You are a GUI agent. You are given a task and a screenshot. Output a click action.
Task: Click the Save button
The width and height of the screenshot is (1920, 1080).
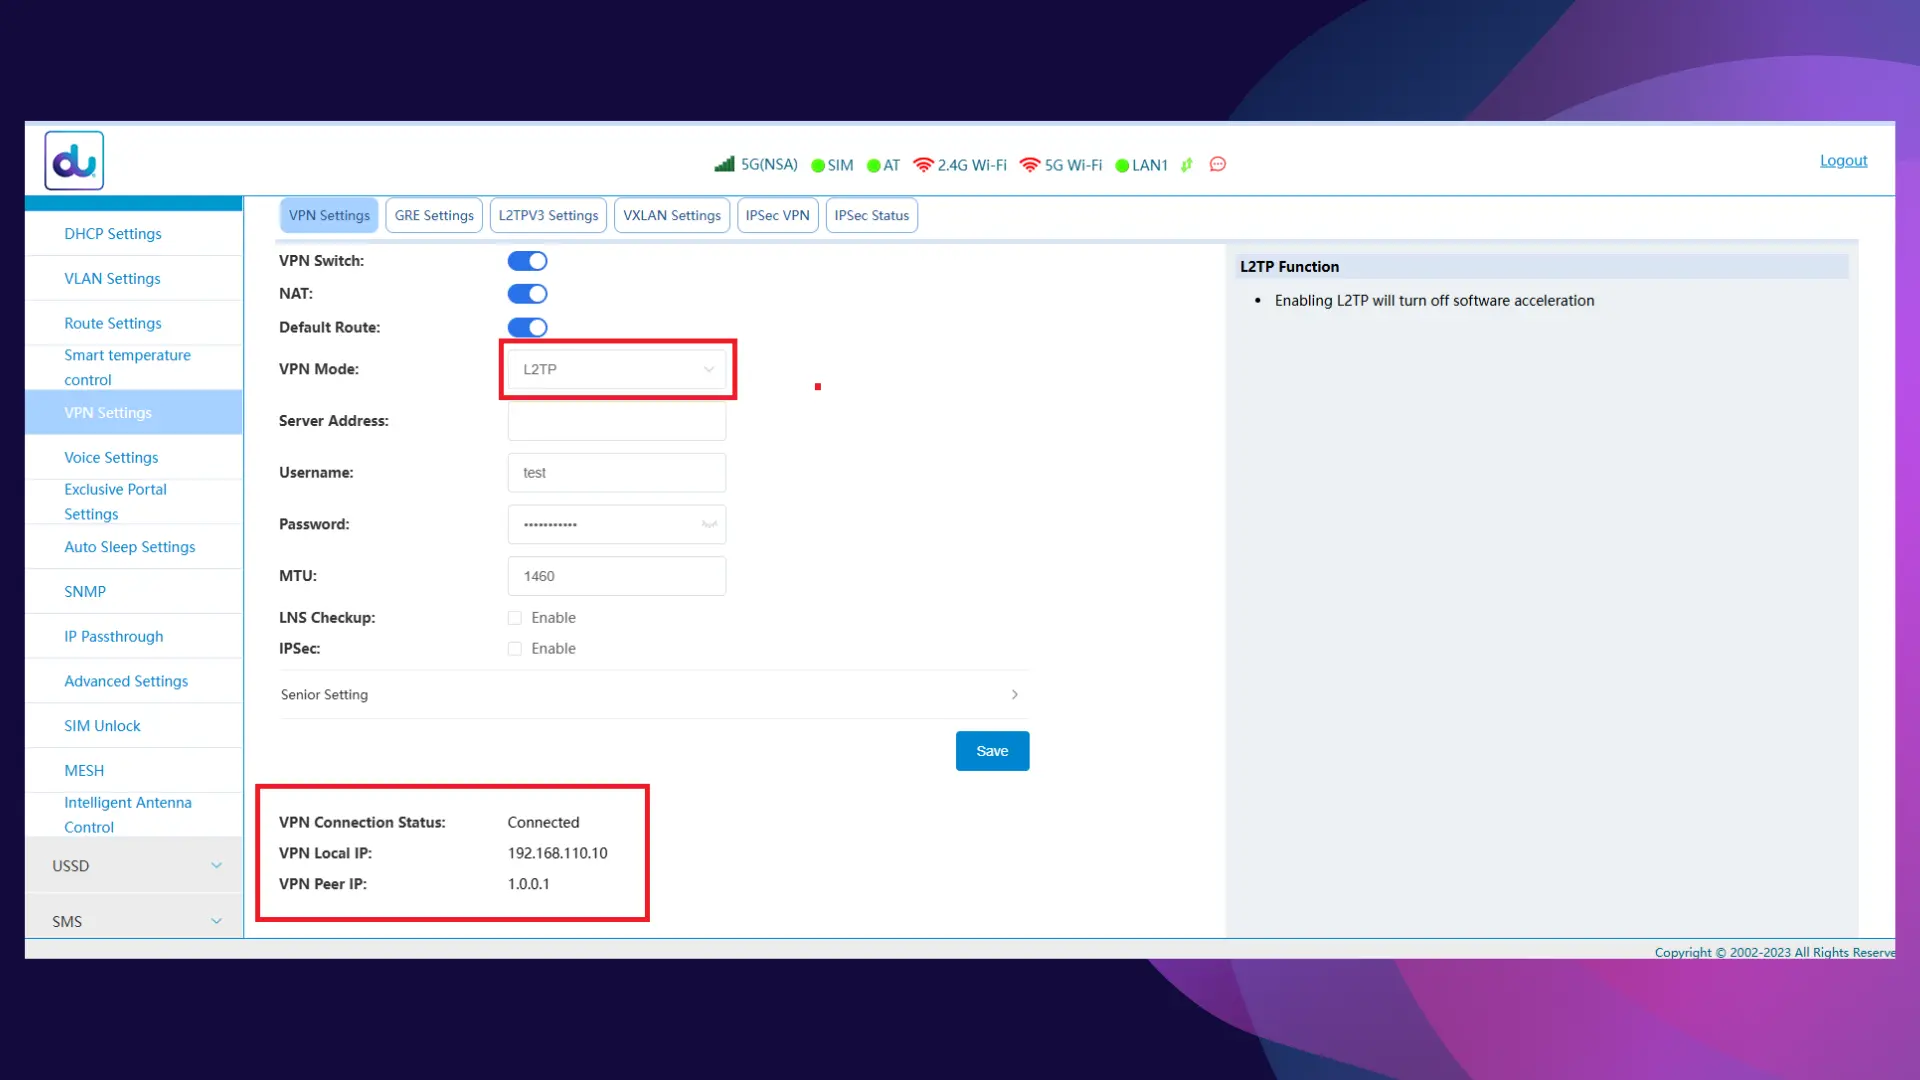pos(992,751)
